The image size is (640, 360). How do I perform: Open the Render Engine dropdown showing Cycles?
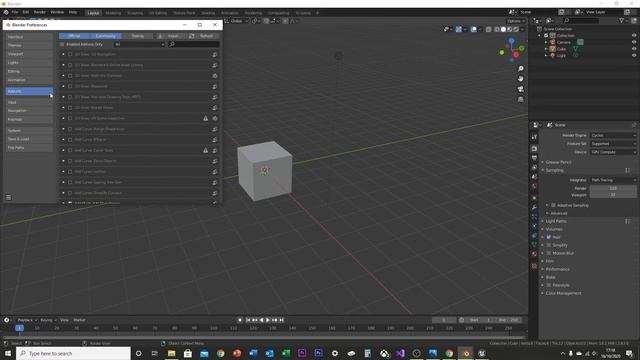tap(613, 135)
